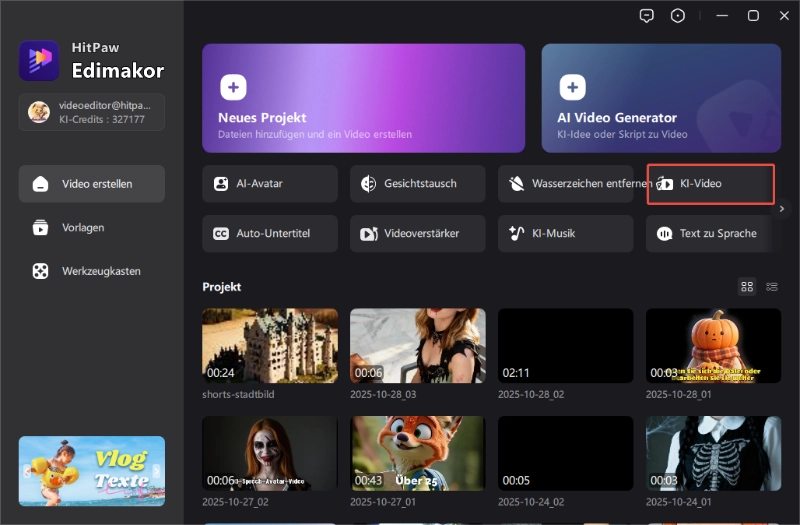Image resolution: width=800 pixels, height=525 pixels.
Task: Switch project list to grid view
Action: pyautogui.click(x=747, y=287)
